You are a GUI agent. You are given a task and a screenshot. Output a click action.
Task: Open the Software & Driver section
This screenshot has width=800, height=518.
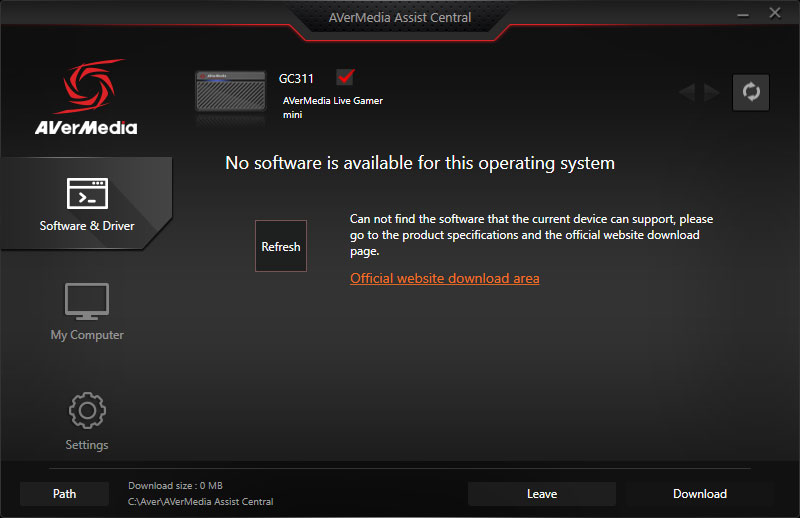(87, 204)
